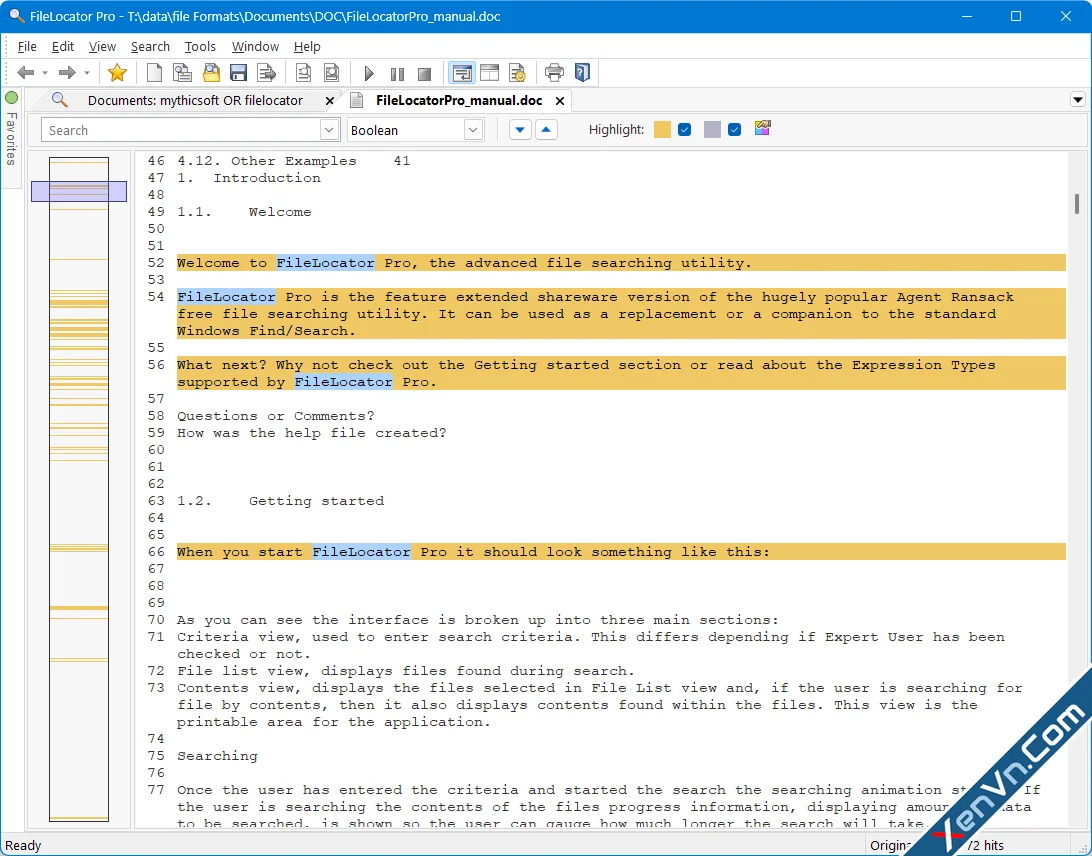Click the purple highlight color swatch
The width and height of the screenshot is (1092, 856).
pyautogui.click(x=712, y=130)
